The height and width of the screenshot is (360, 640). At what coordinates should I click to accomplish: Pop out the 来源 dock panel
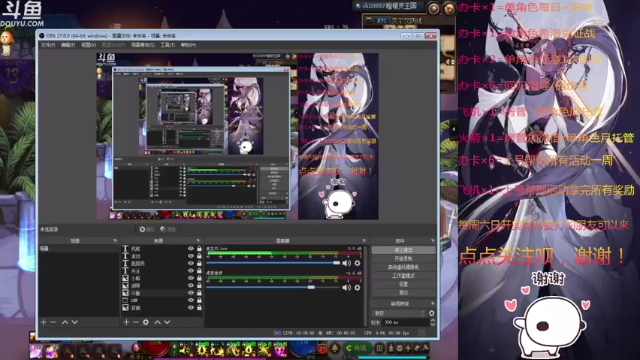(198, 241)
